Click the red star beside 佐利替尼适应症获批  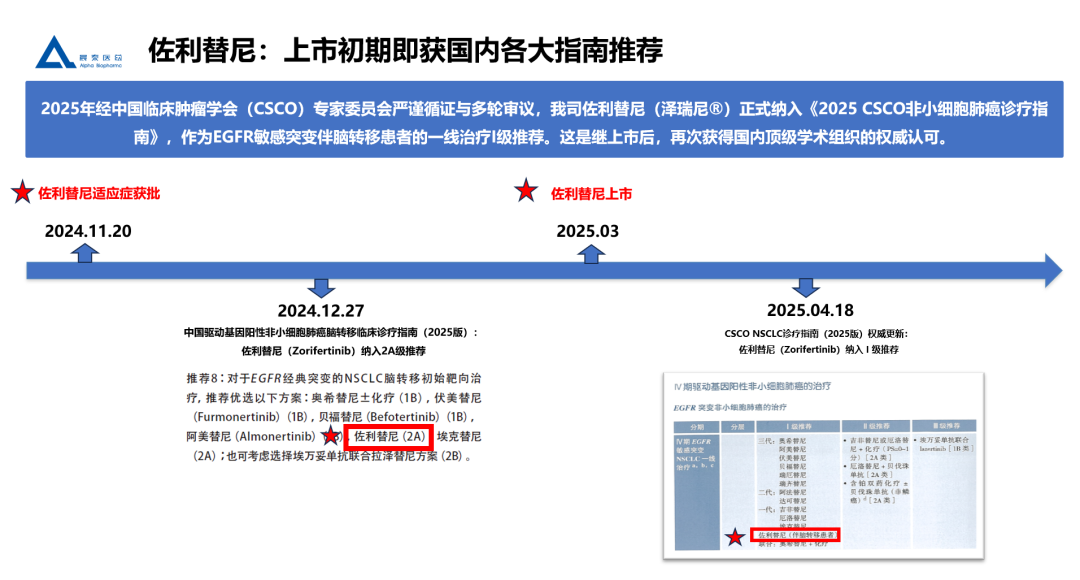click(x=22, y=192)
